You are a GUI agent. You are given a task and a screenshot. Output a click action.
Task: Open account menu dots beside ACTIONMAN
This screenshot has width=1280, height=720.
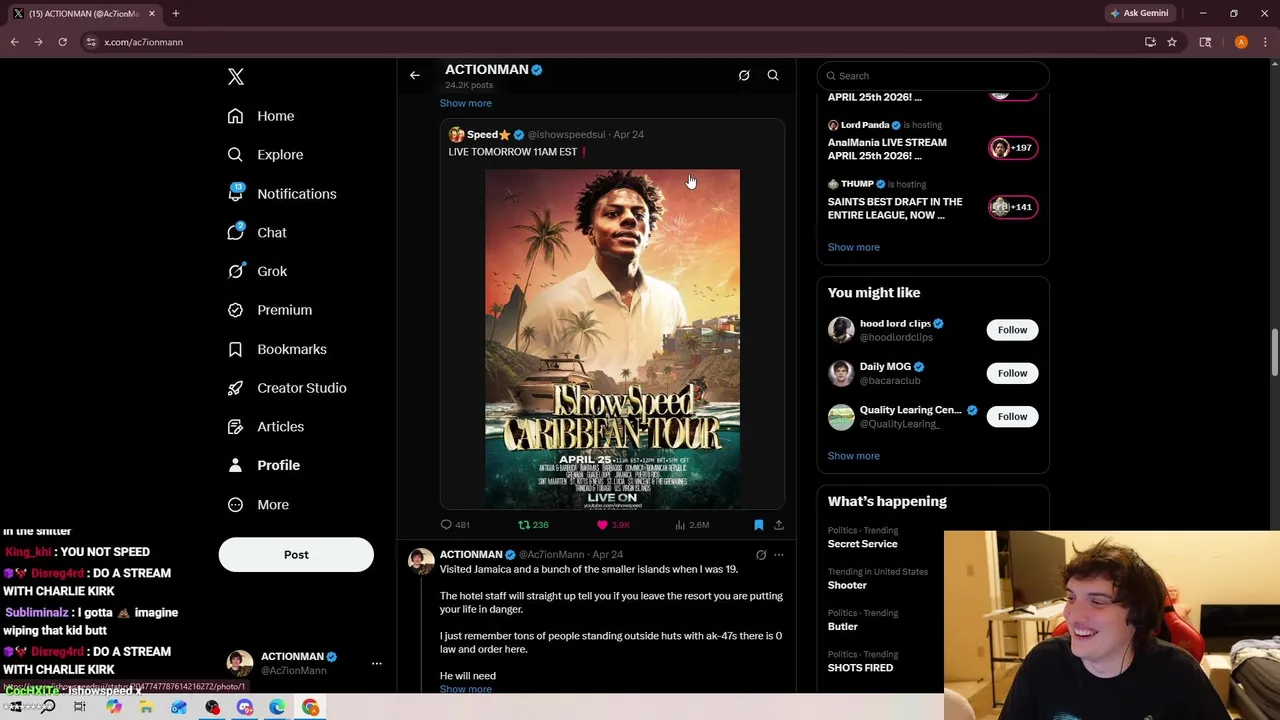coord(376,663)
